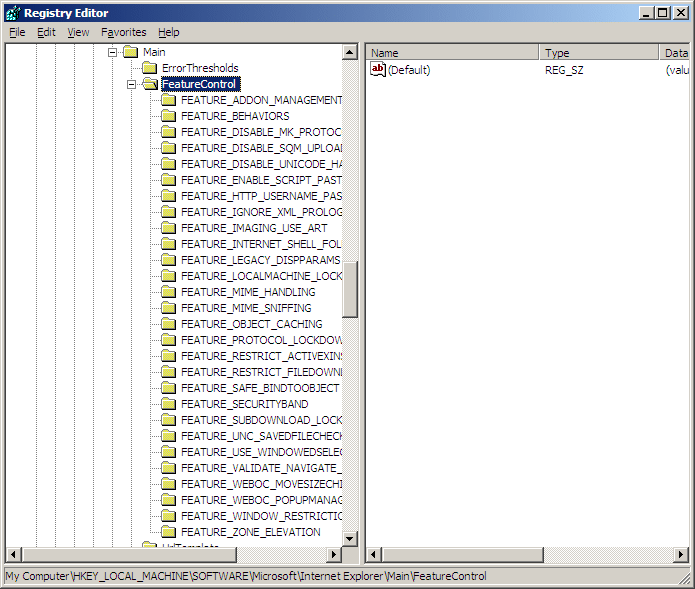The width and height of the screenshot is (695, 589).
Task: Open the Edit menu
Action: pos(46,32)
